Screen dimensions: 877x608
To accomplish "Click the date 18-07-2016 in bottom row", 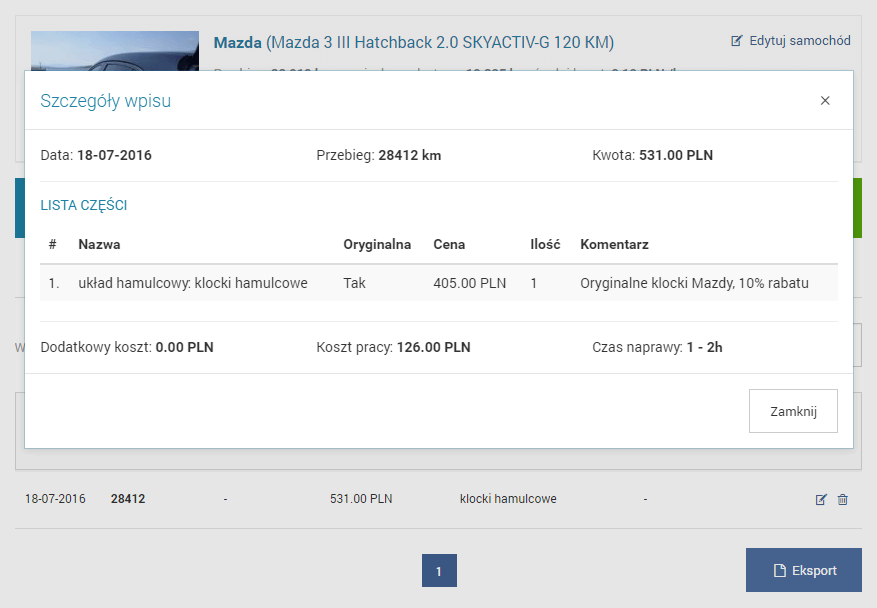I will (x=55, y=499).
